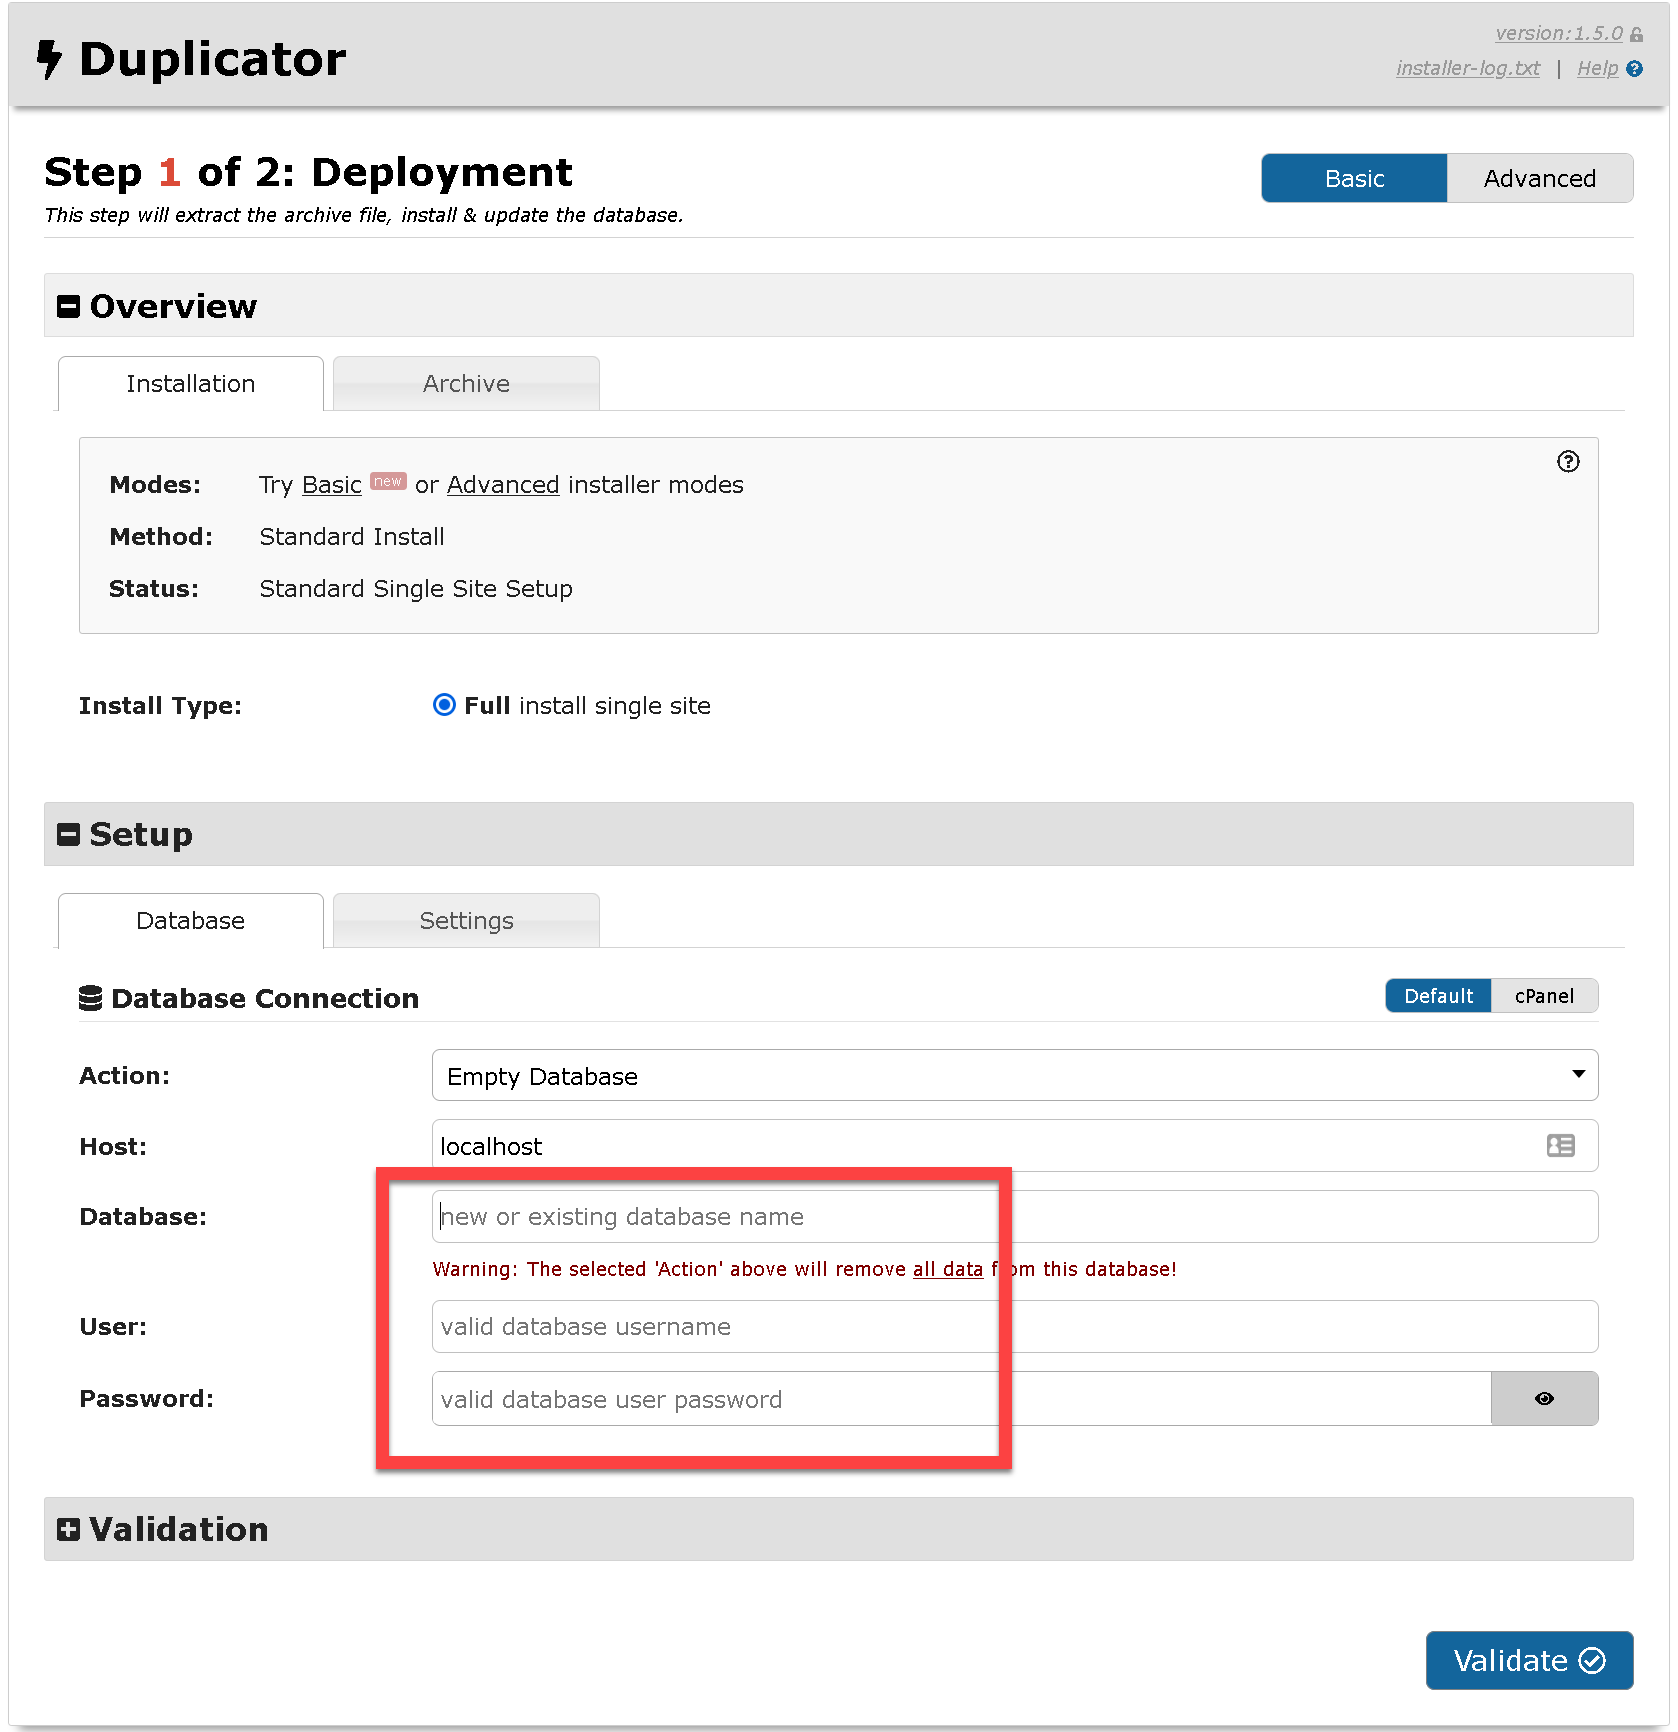The image size is (1678, 1732).
Task: Click the blue Help question mark icon
Action: pos(1634,69)
